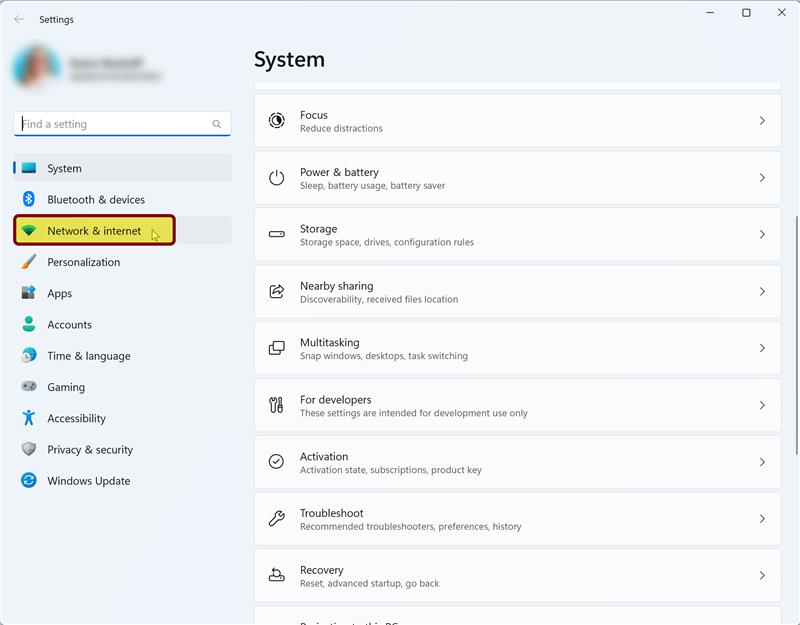This screenshot has height=625, width=800.
Task: Click the Windows Update sync icon
Action: (29, 481)
